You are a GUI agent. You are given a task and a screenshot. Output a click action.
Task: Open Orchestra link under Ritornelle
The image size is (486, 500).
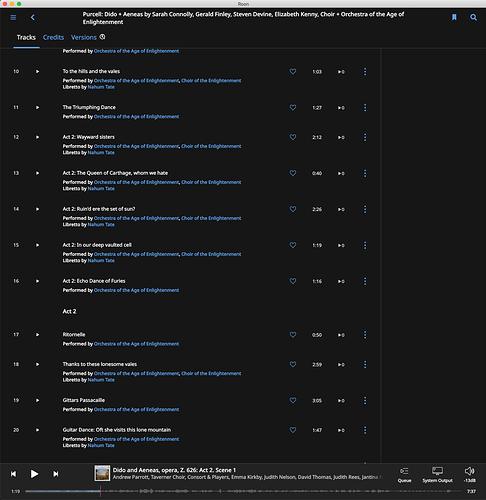[136, 344]
